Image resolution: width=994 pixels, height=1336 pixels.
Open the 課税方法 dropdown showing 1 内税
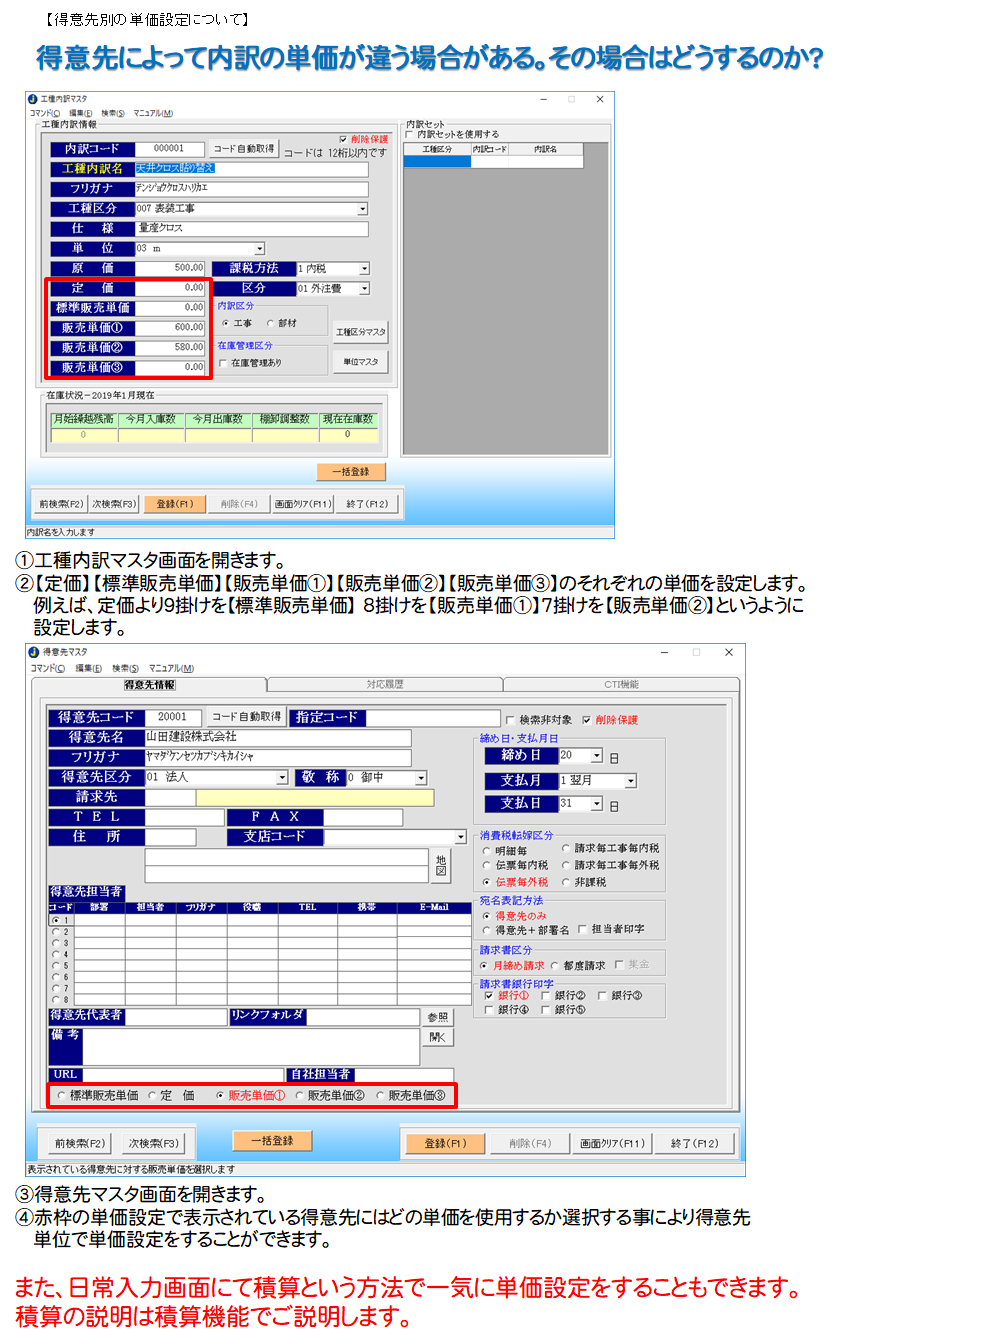[x=364, y=269]
